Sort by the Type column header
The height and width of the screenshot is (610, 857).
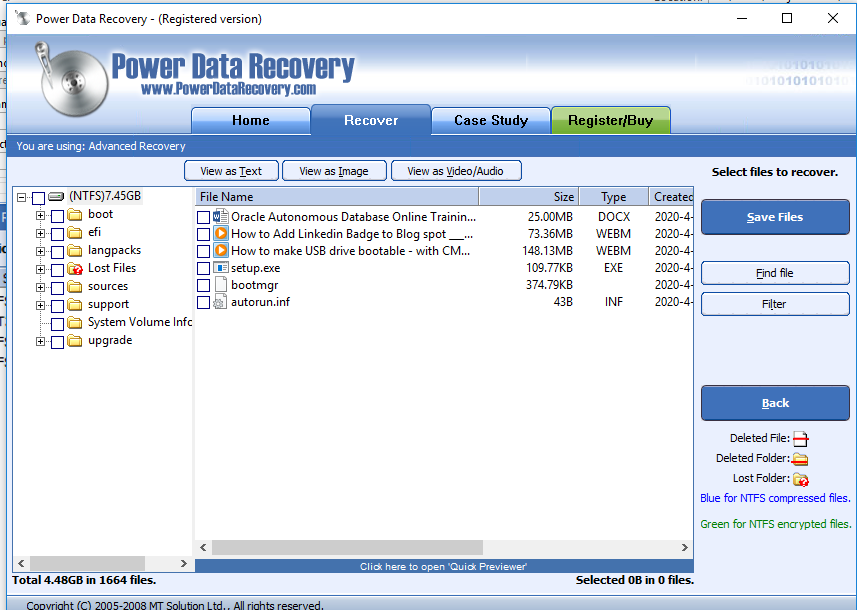(x=614, y=197)
